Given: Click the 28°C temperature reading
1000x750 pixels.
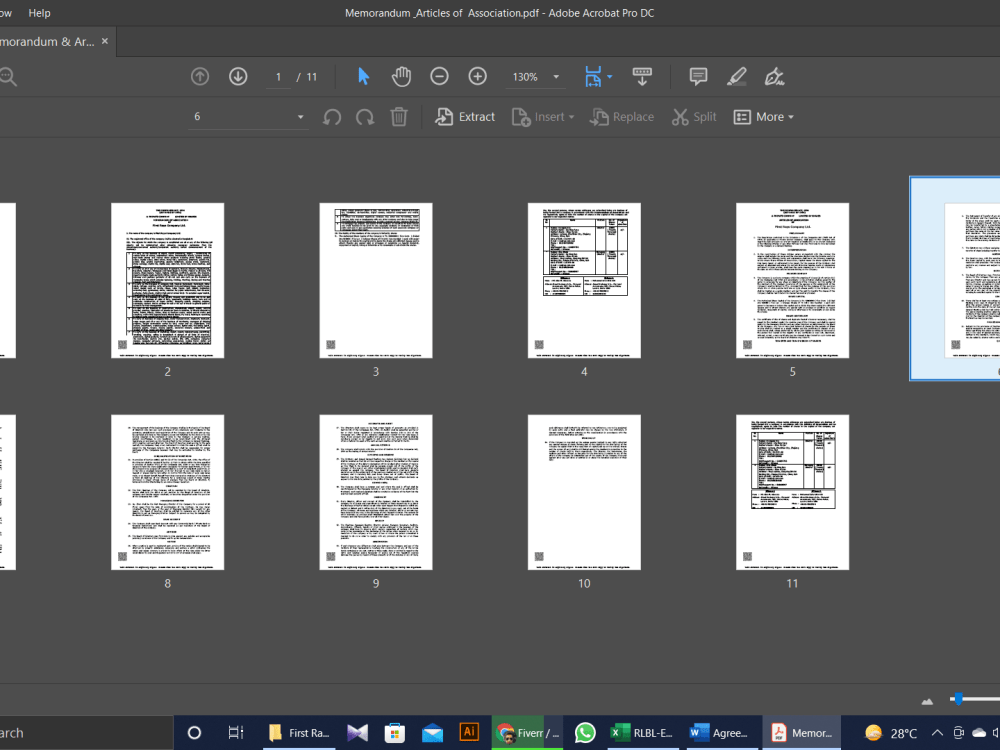Looking at the screenshot, I should click(904, 733).
